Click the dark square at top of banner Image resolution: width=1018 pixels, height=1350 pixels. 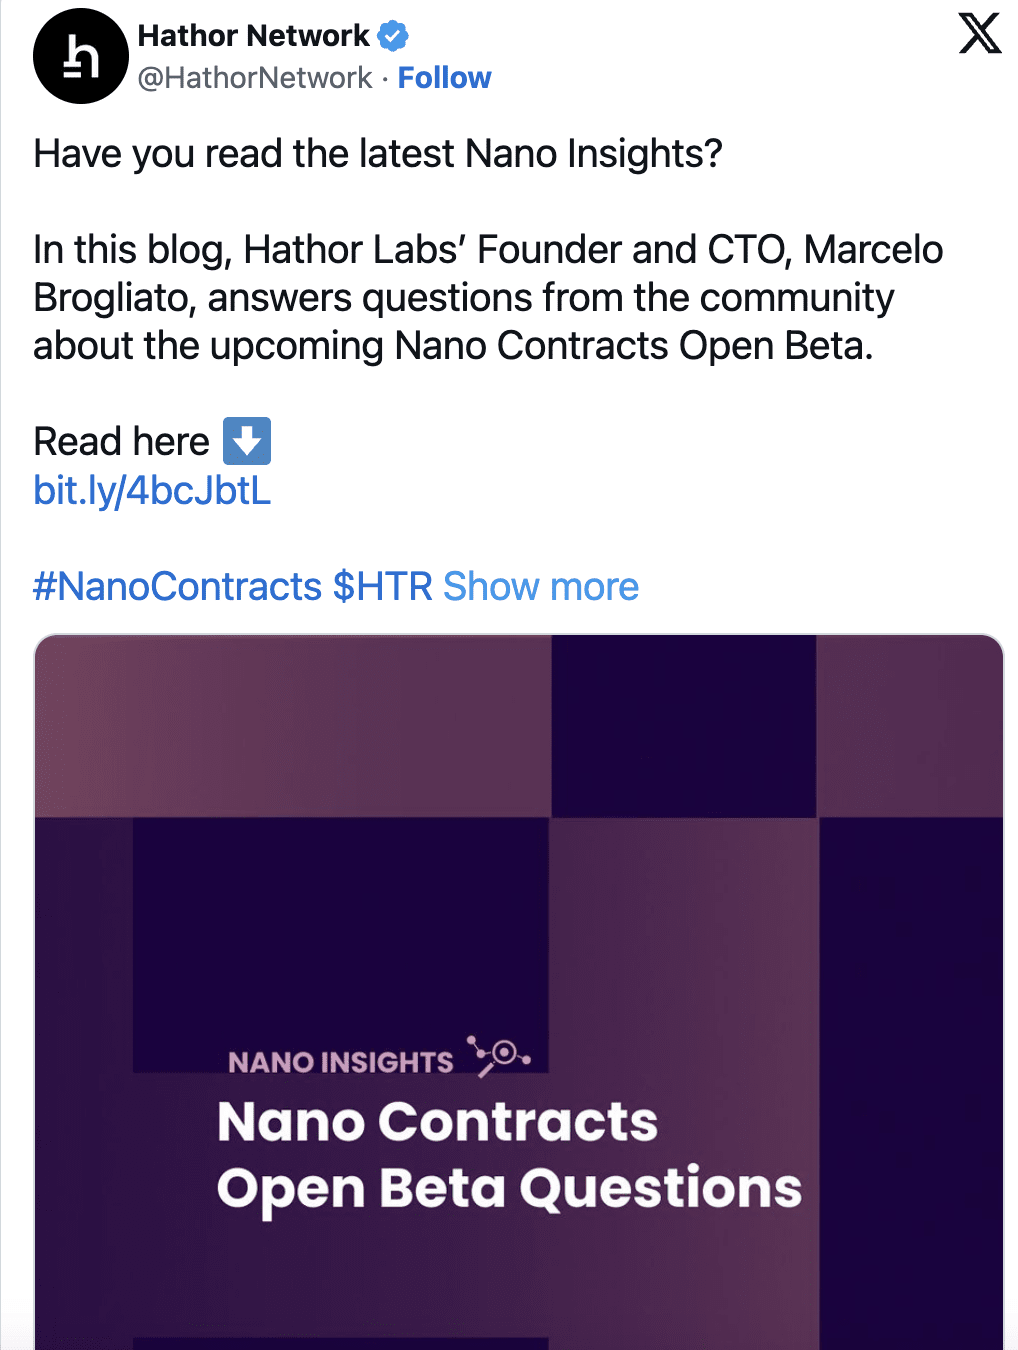[683, 725]
